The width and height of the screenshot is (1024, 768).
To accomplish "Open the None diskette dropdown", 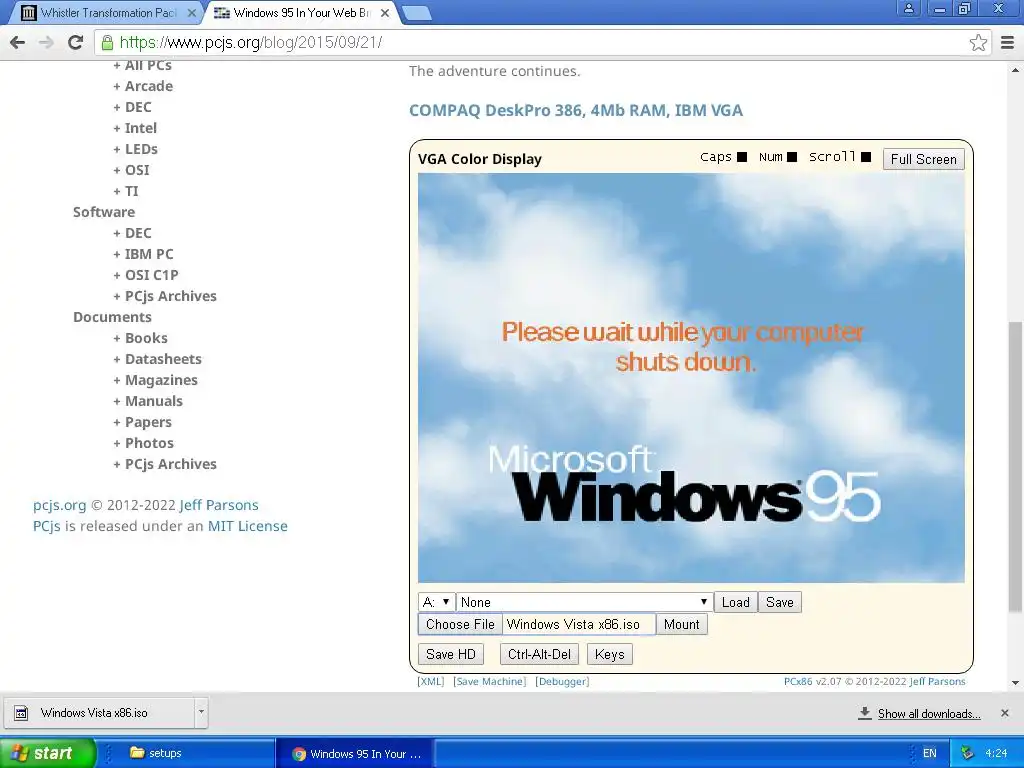I will click(584, 602).
